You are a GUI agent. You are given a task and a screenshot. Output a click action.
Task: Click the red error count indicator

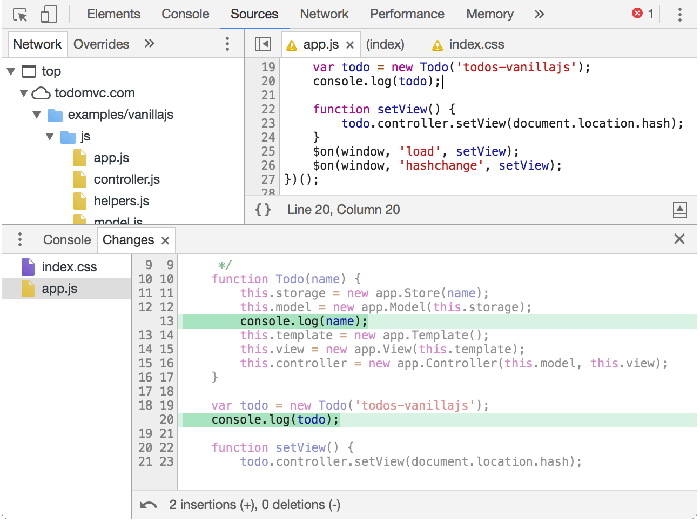[642, 14]
